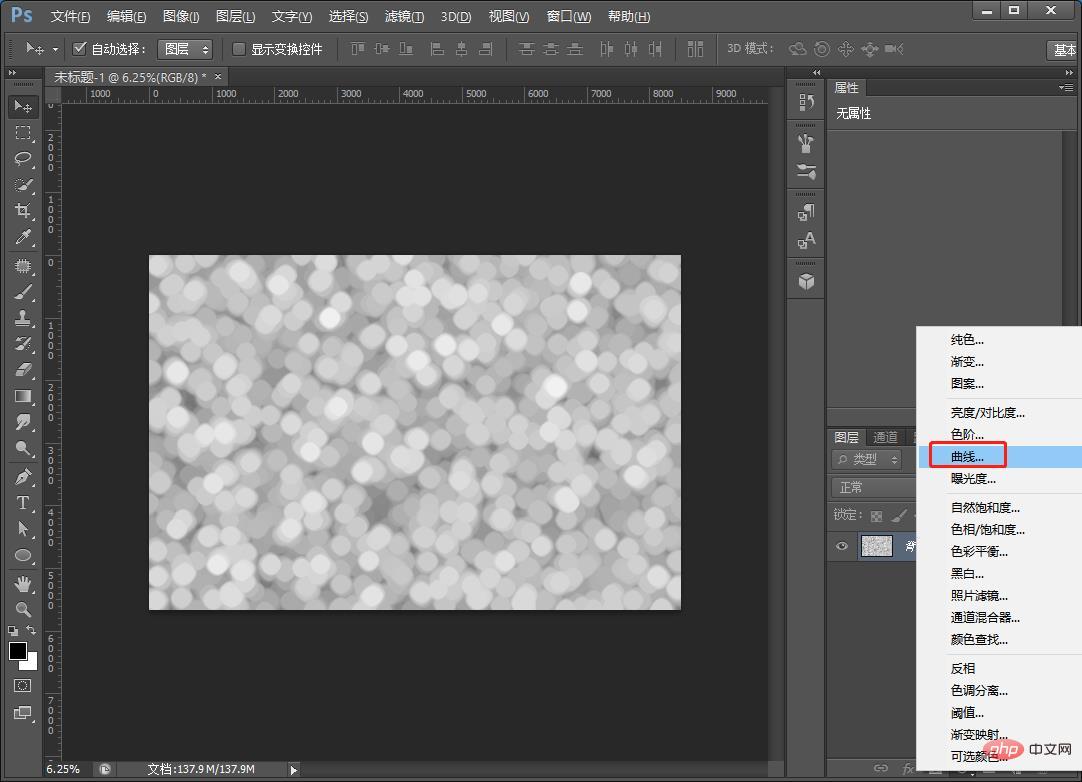Toggle Quick Mask mode
Viewport: 1082px width, 782px height.
[23, 685]
